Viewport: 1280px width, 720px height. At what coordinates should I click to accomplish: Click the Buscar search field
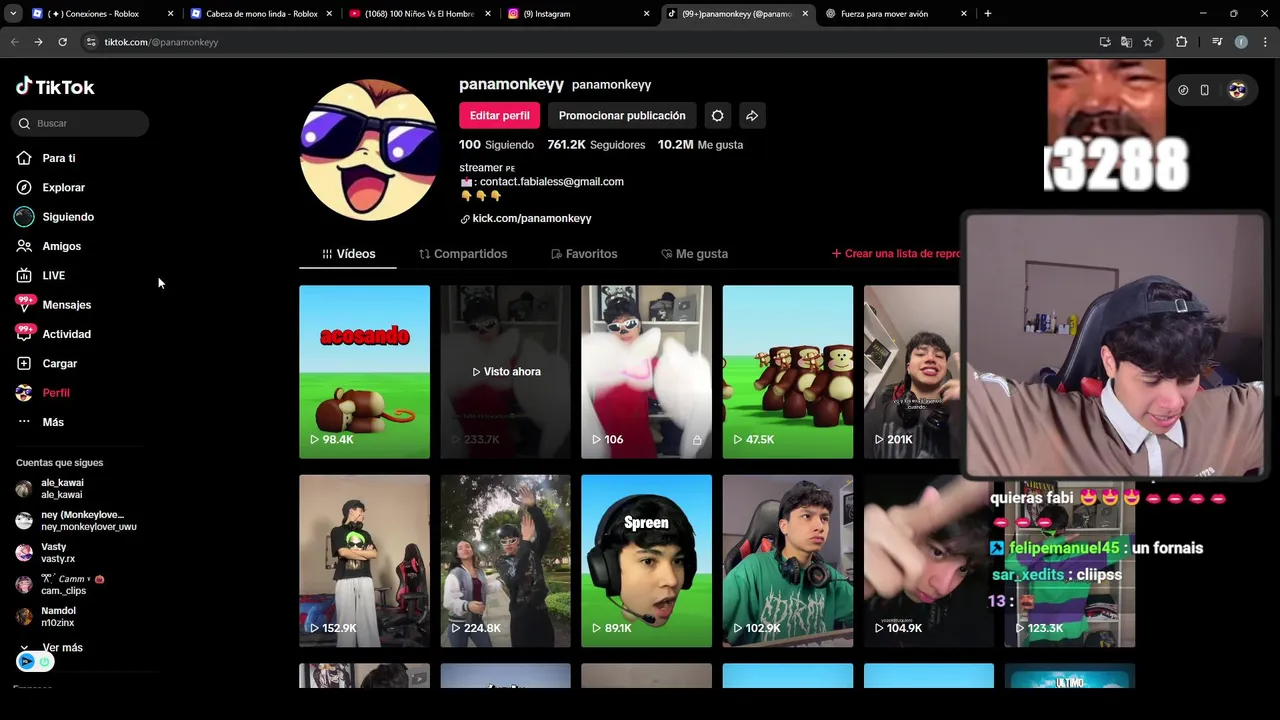tap(81, 123)
